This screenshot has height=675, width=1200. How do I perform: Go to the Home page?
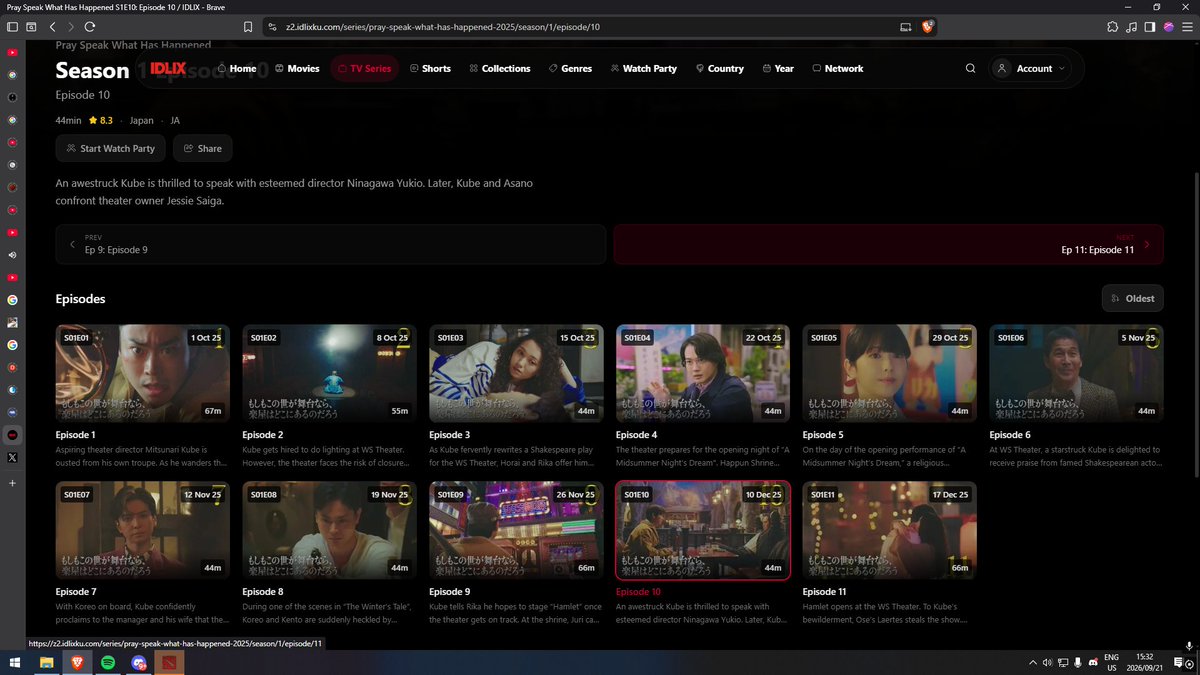237,69
